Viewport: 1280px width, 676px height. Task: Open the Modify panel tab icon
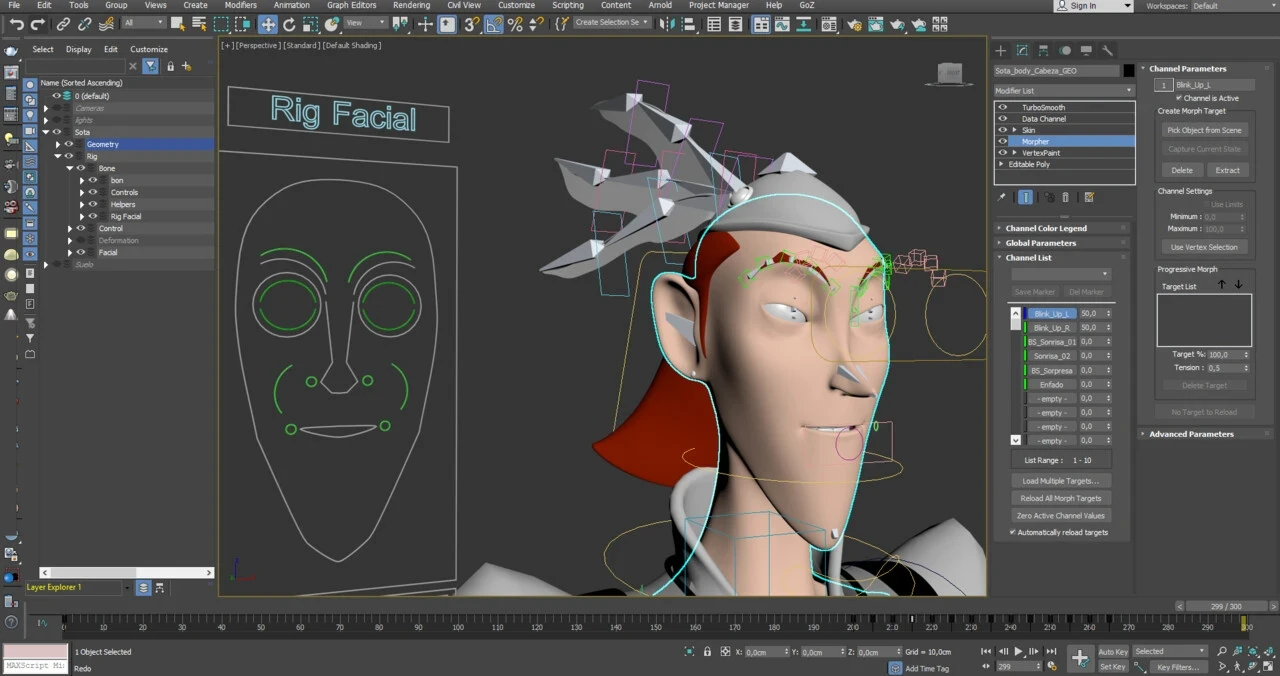tap(1022, 50)
